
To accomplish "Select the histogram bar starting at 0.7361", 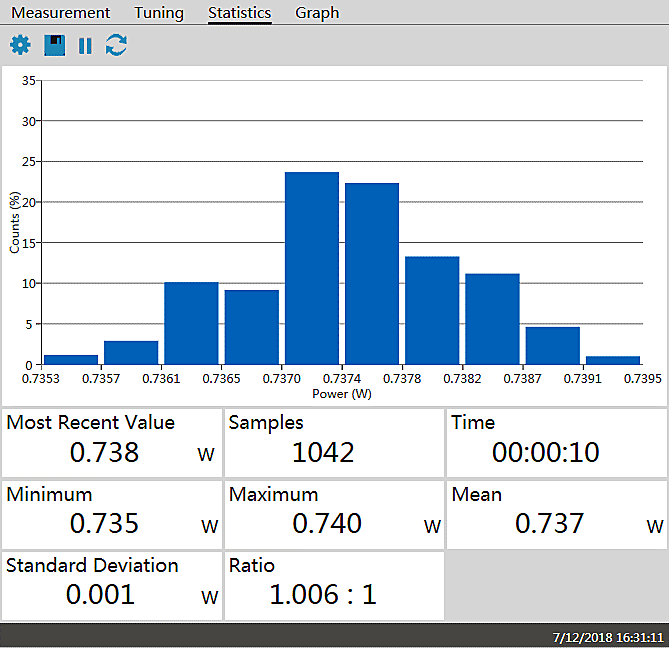I will tap(191, 323).
